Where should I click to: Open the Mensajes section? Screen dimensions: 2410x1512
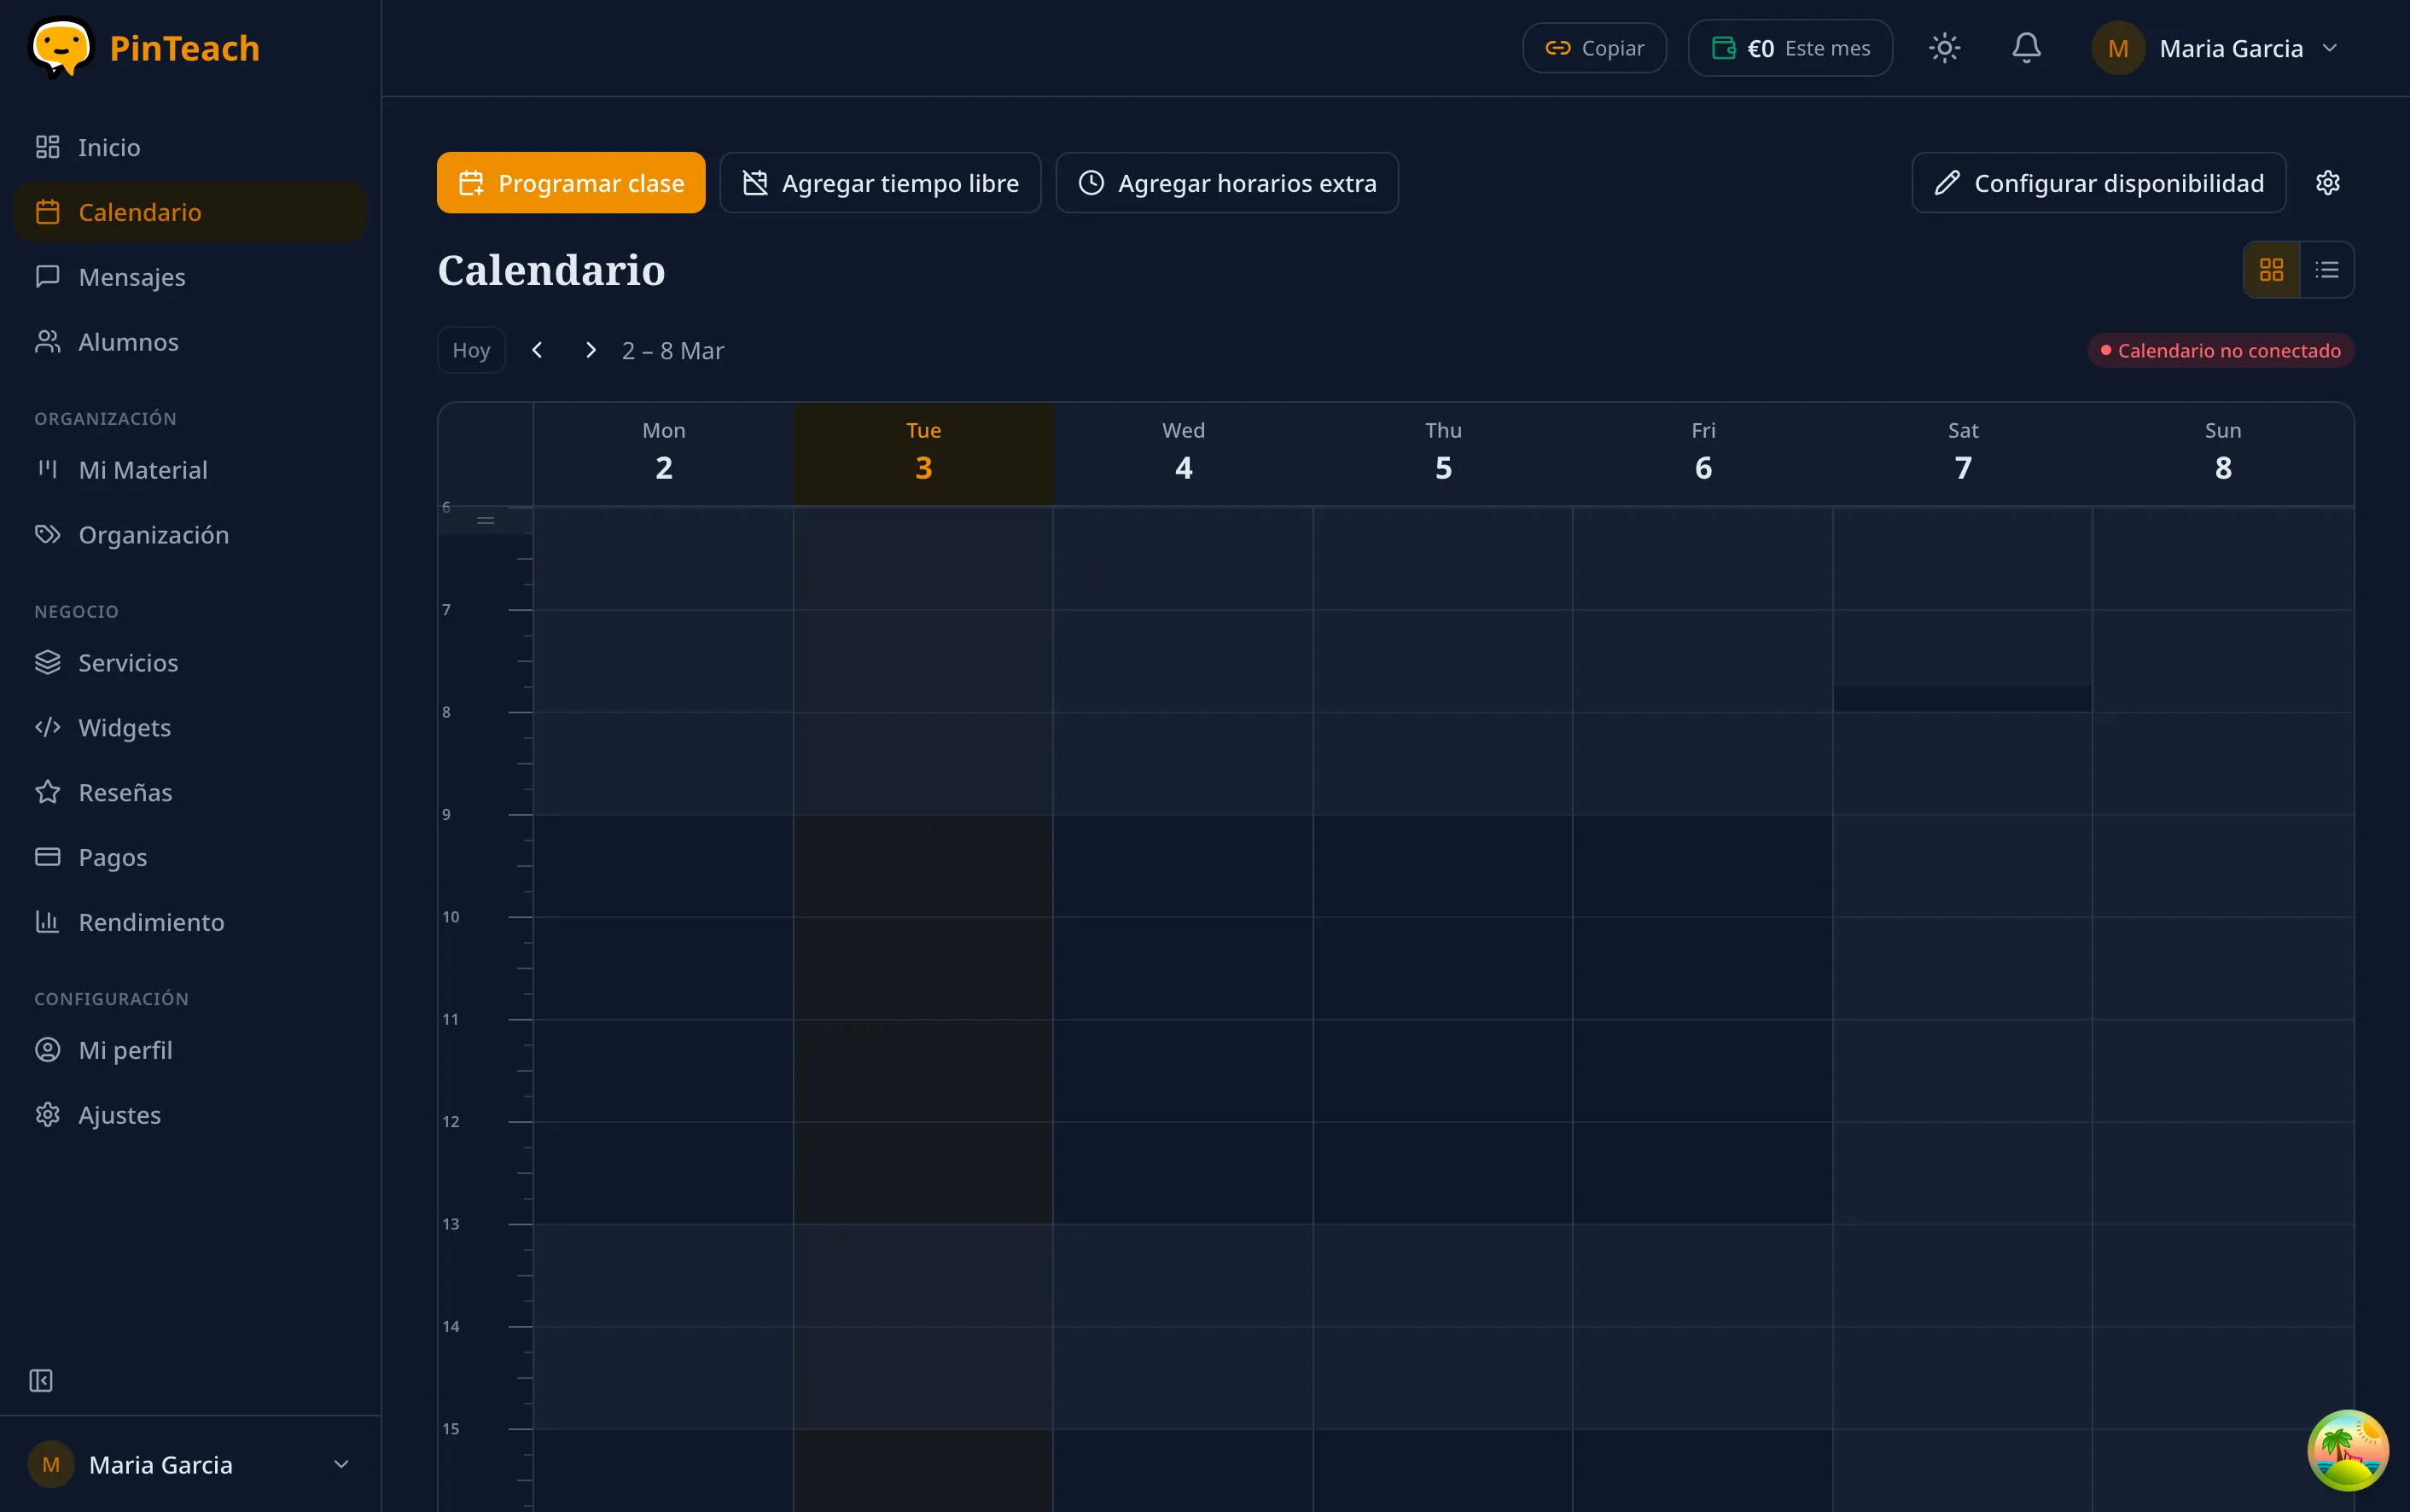131,276
